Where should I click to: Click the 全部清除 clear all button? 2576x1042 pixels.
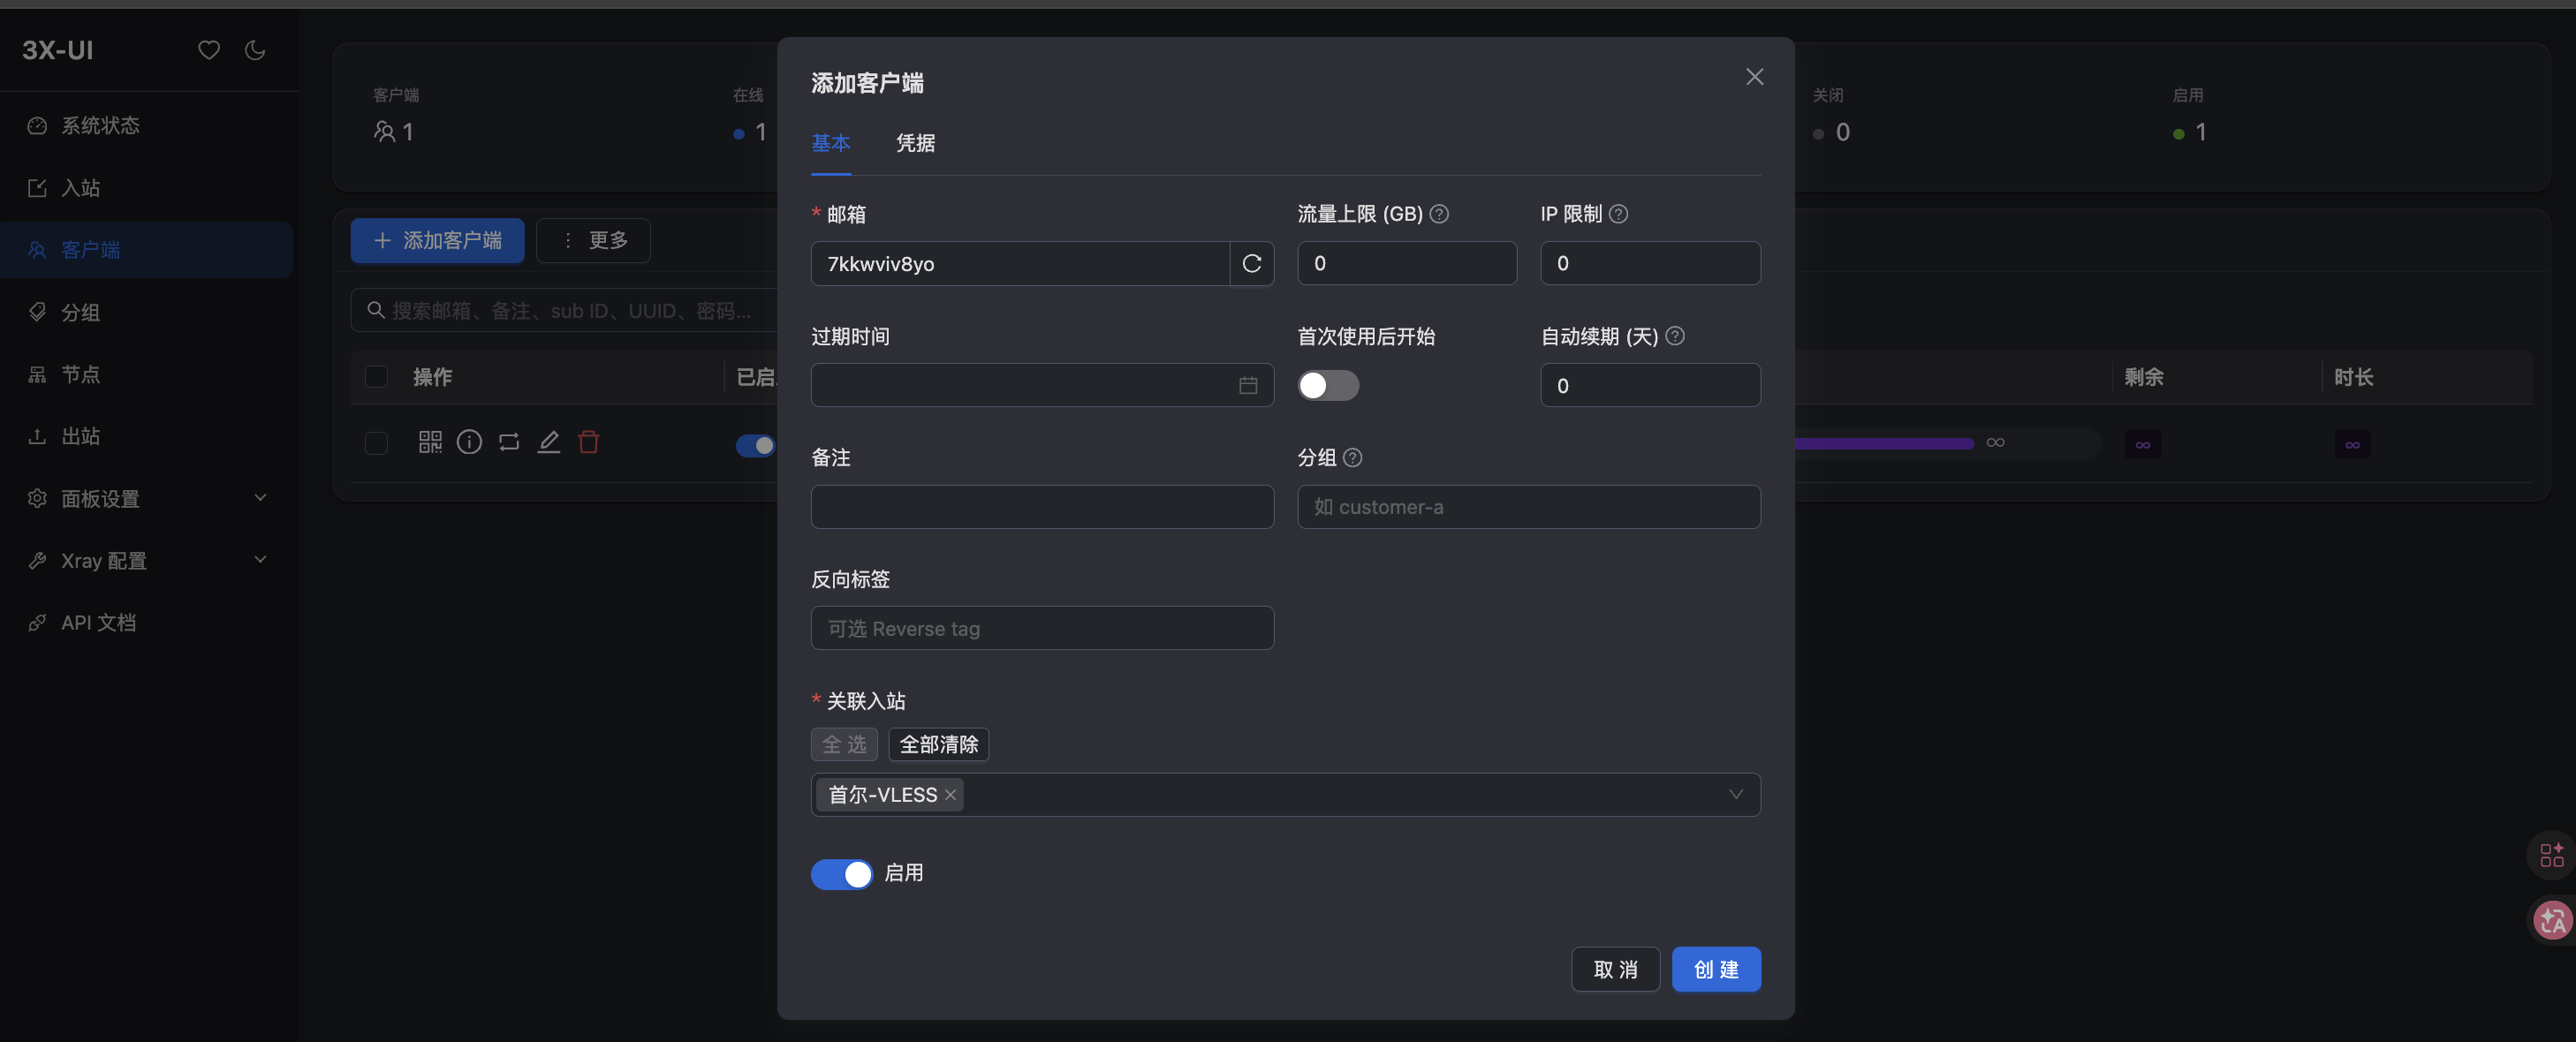[x=938, y=744]
